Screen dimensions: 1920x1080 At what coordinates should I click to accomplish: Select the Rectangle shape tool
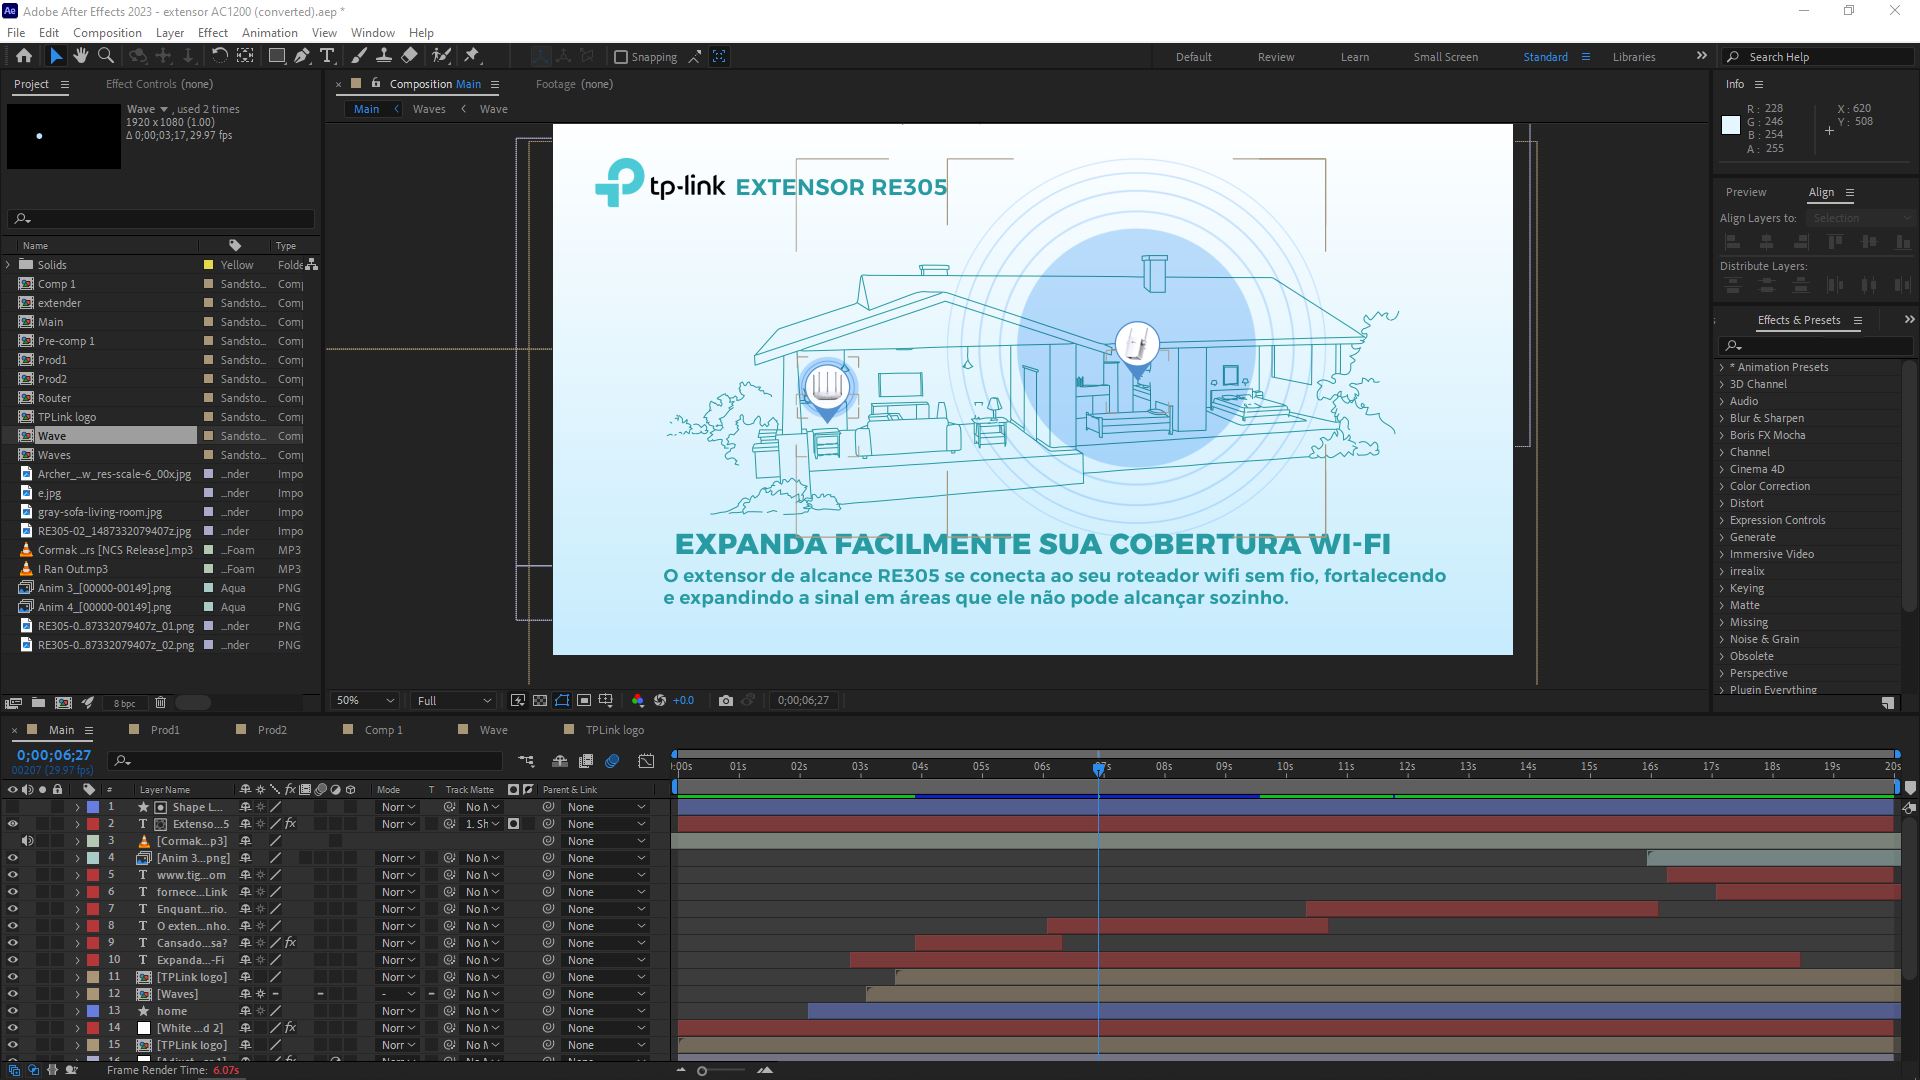(277, 56)
